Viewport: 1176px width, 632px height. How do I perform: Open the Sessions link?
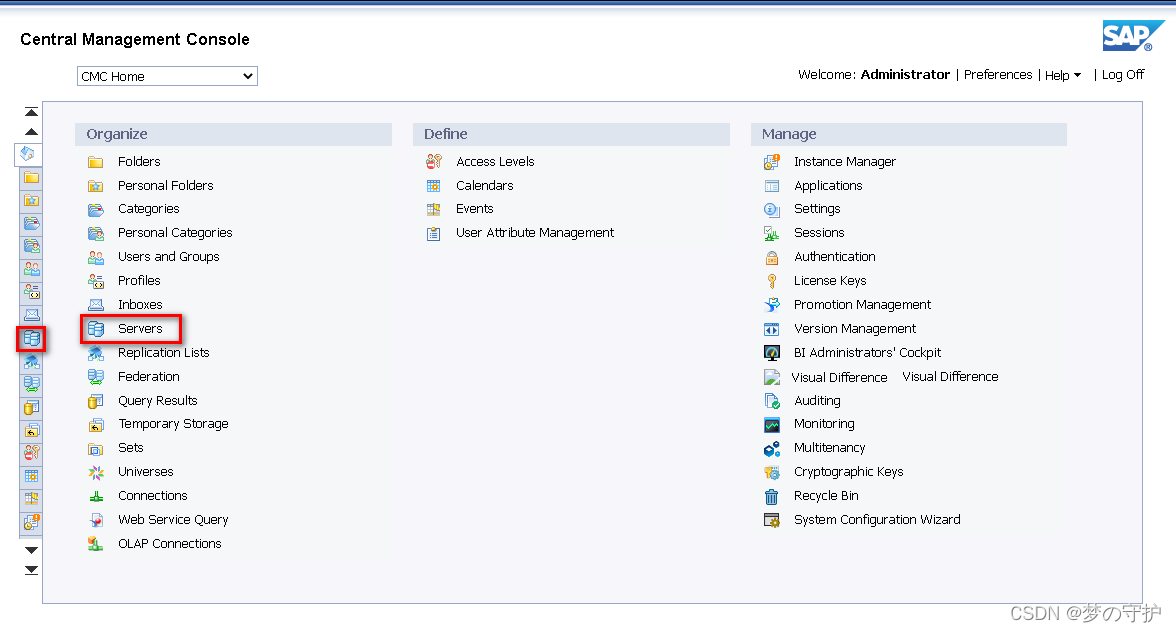[819, 232]
